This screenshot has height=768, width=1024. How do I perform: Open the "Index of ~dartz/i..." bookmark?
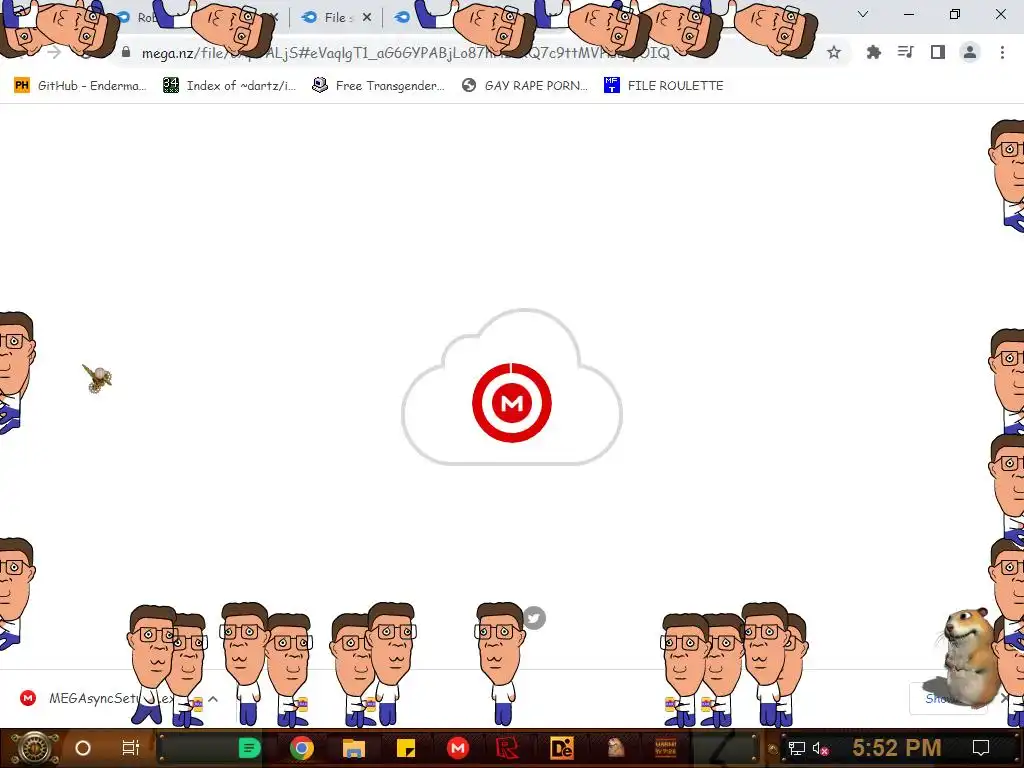point(229,86)
